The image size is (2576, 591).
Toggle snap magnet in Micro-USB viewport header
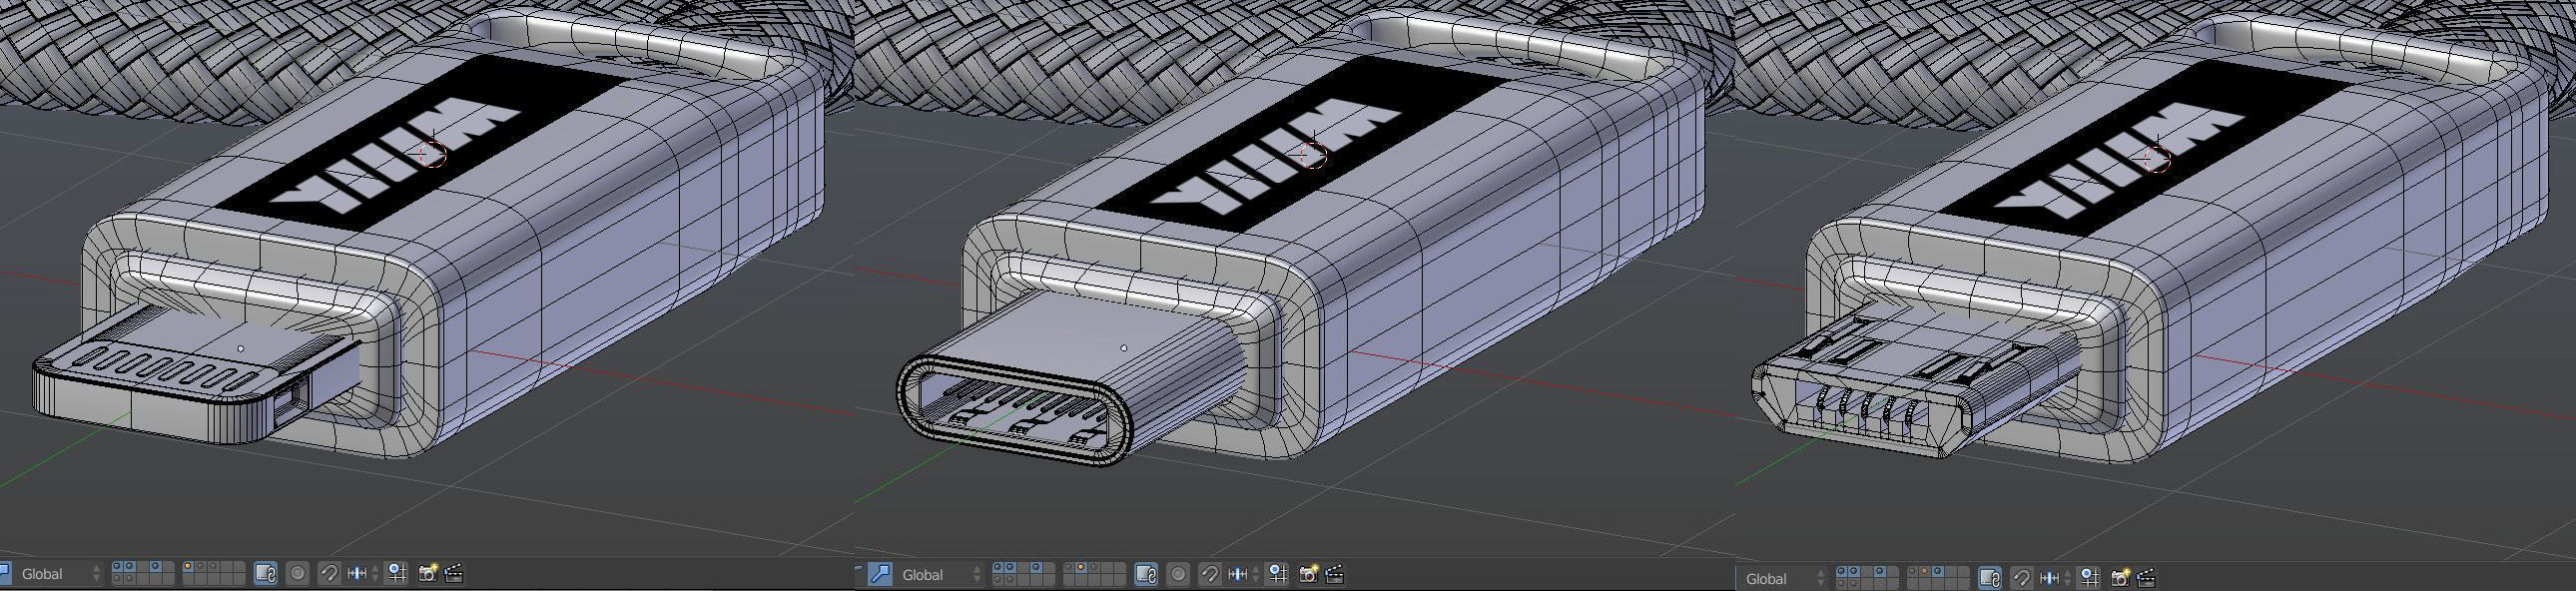[2022, 578]
